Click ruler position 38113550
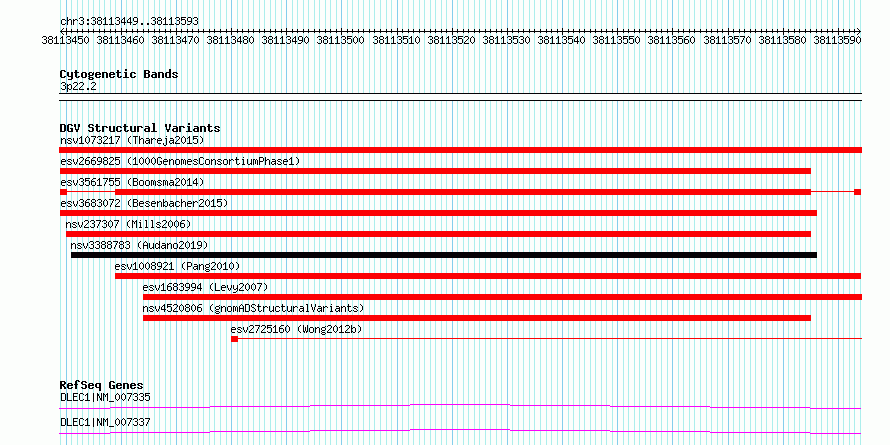Screen dimensions: 890x445 (616, 40)
